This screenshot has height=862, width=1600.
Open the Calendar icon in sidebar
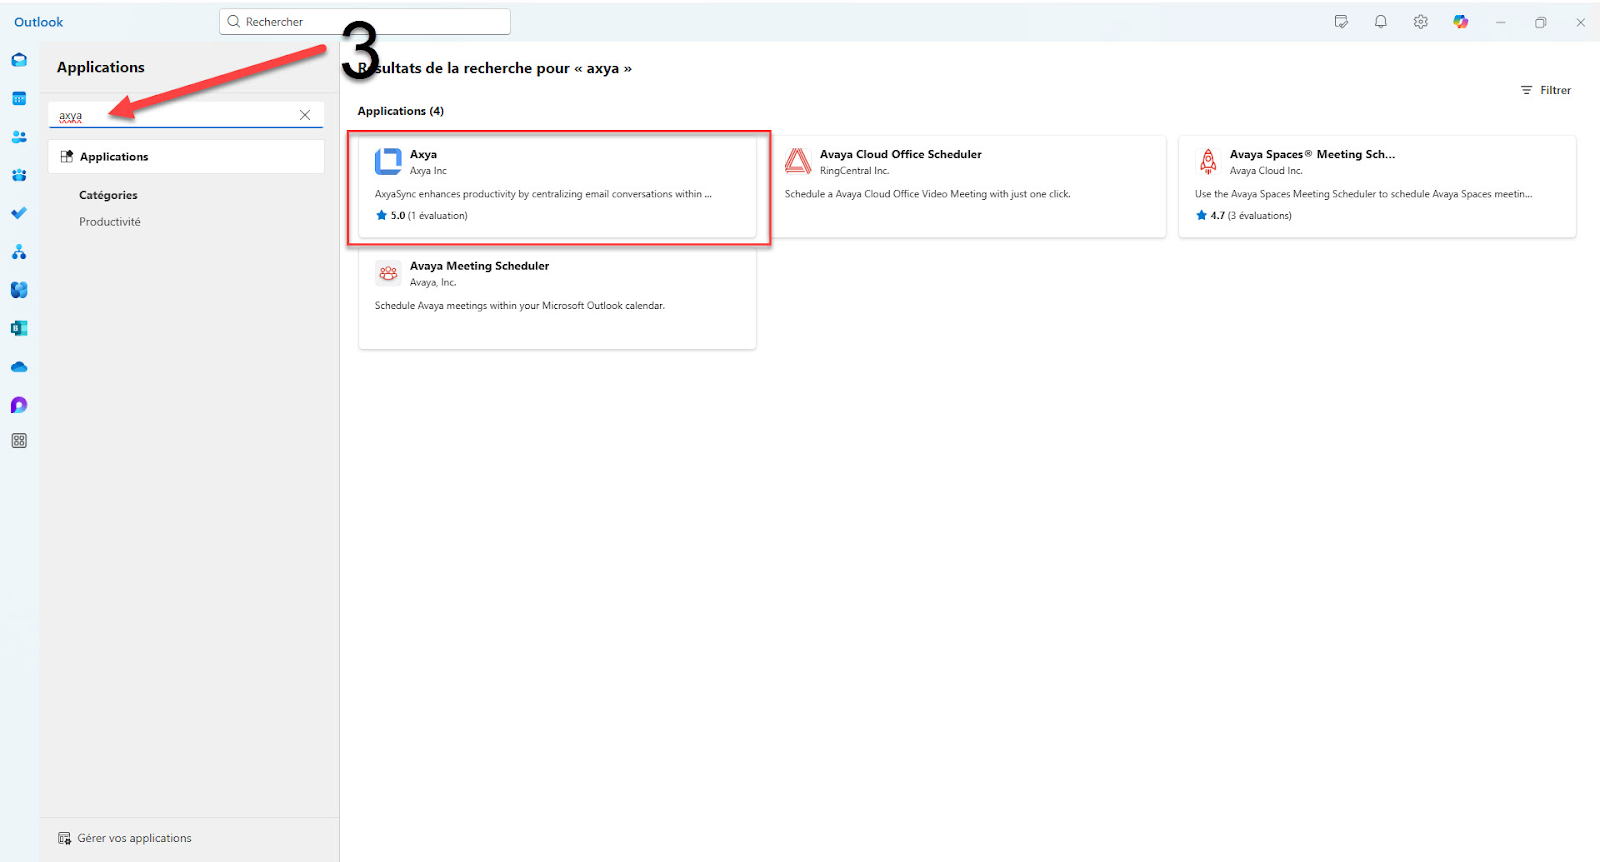coord(19,99)
